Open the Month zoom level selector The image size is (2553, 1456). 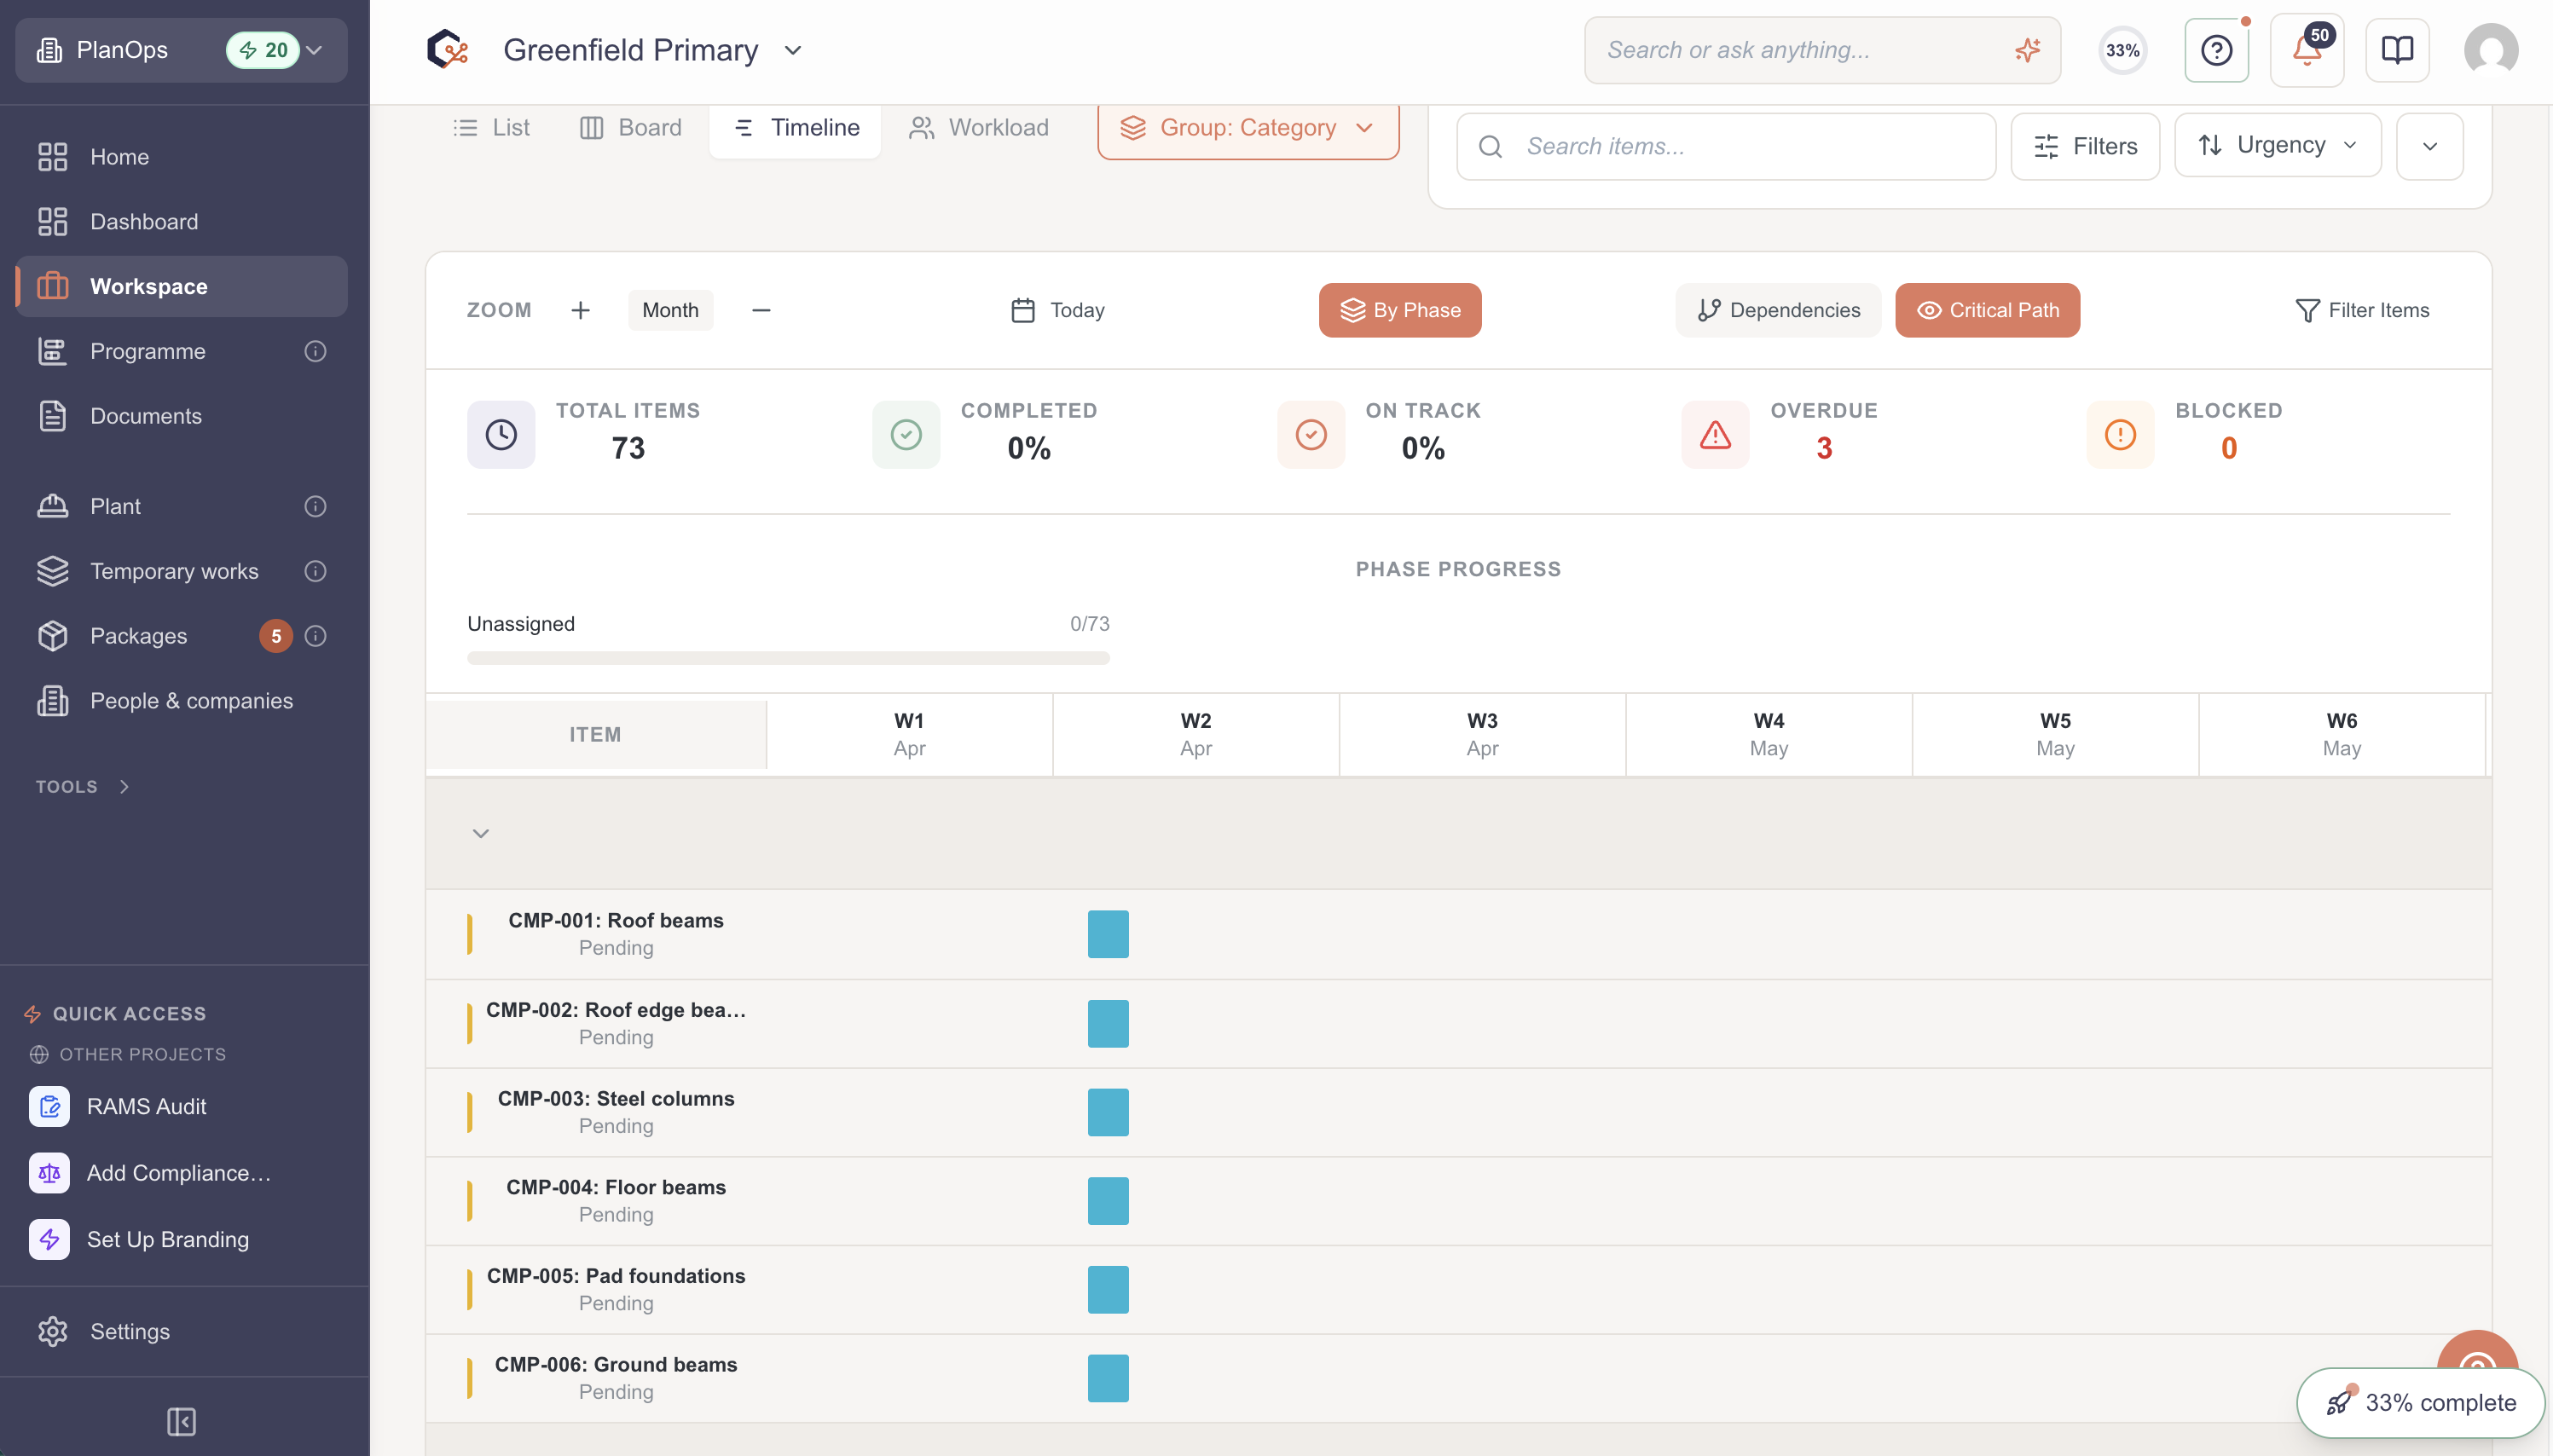(x=670, y=310)
